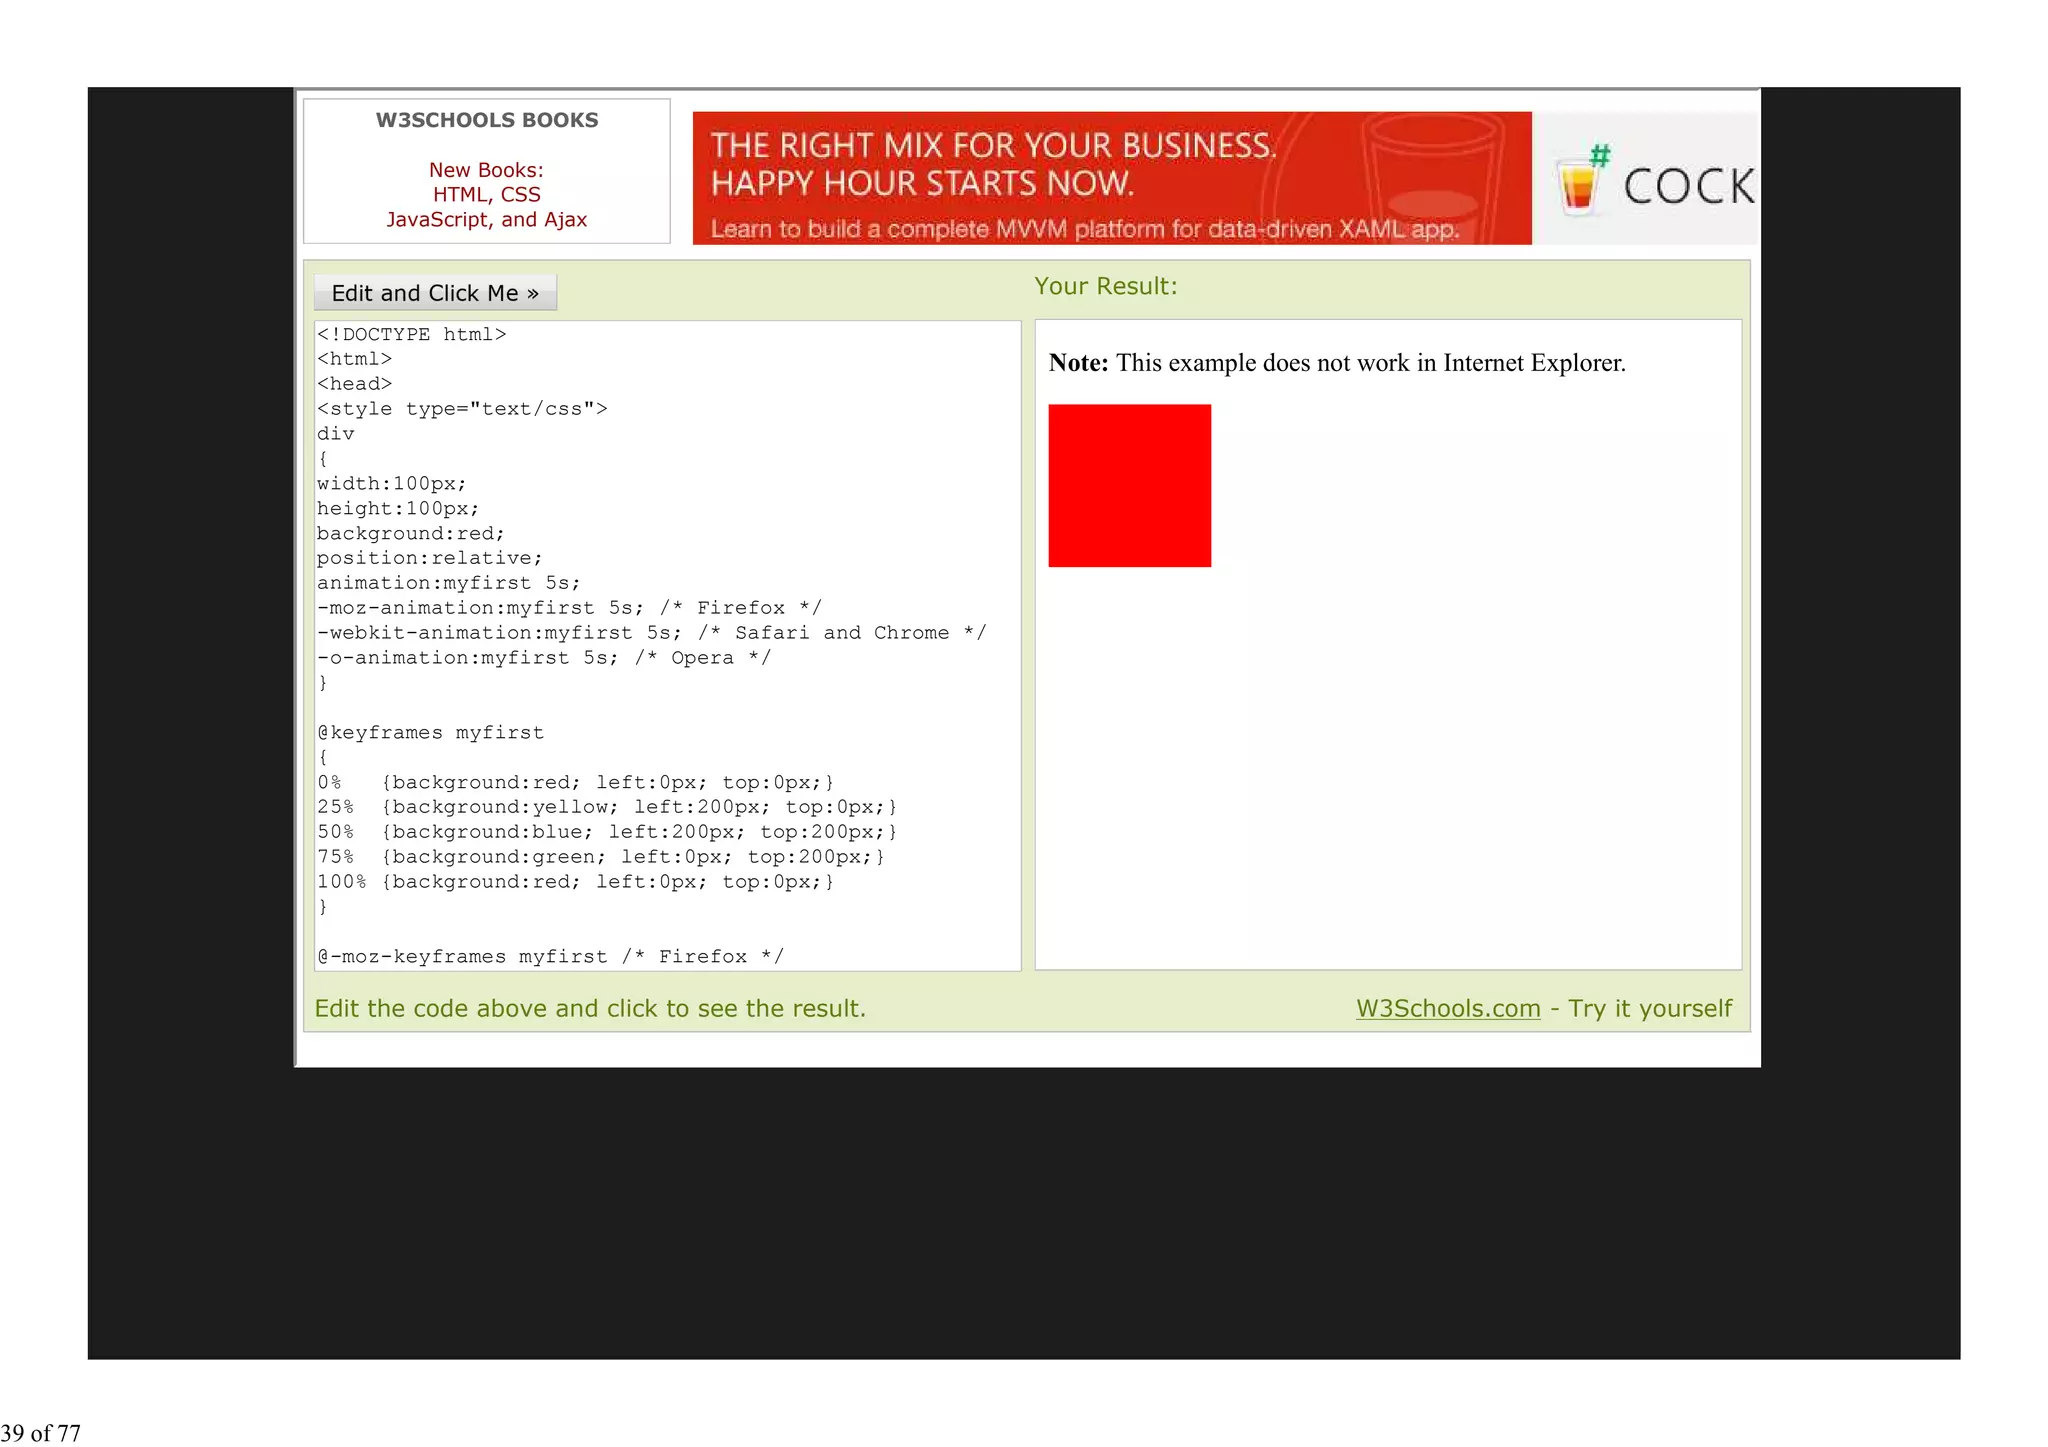Open the W3SCHOOLS BOOKS heading

click(486, 120)
